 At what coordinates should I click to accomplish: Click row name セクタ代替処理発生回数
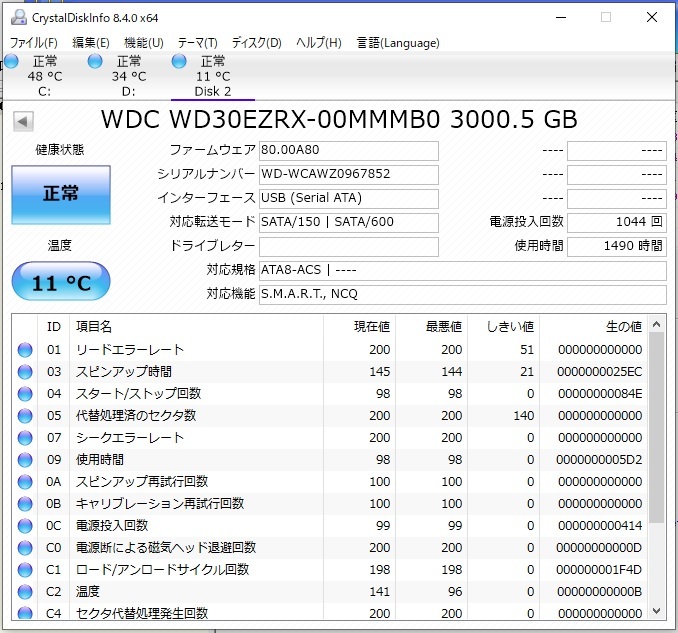(x=142, y=613)
